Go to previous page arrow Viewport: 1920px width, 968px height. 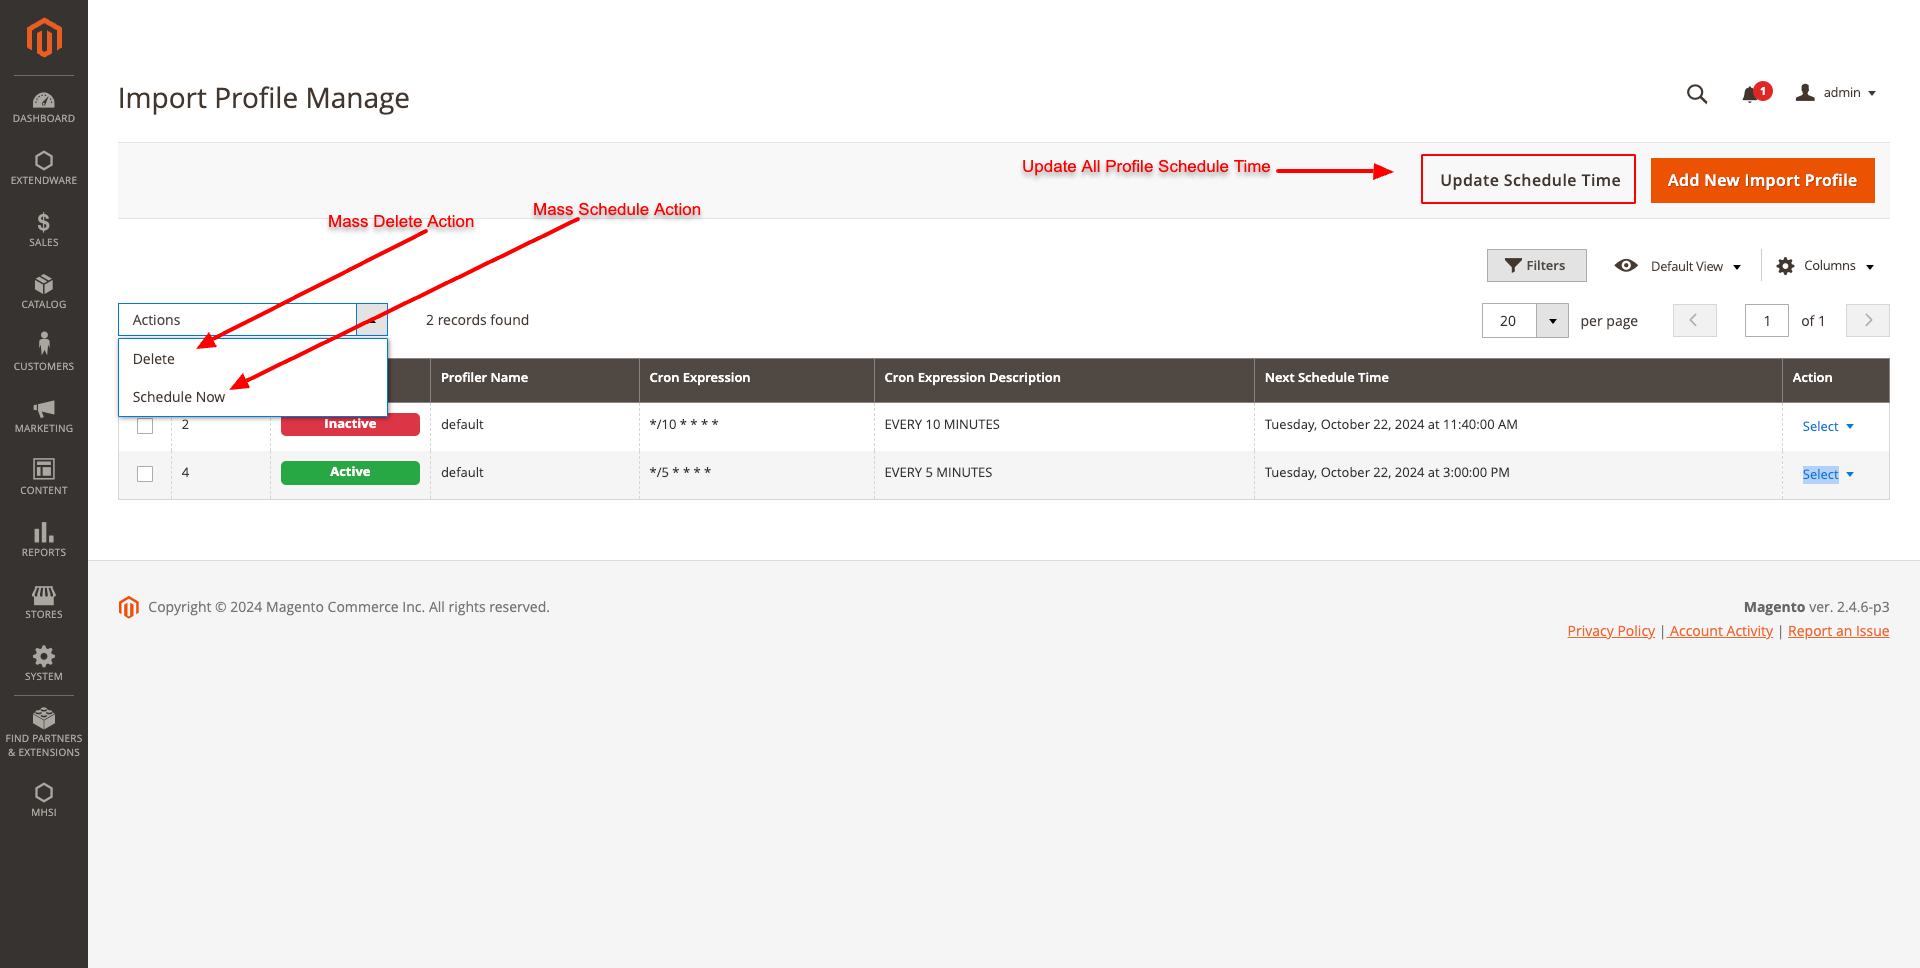point(1695,321)
